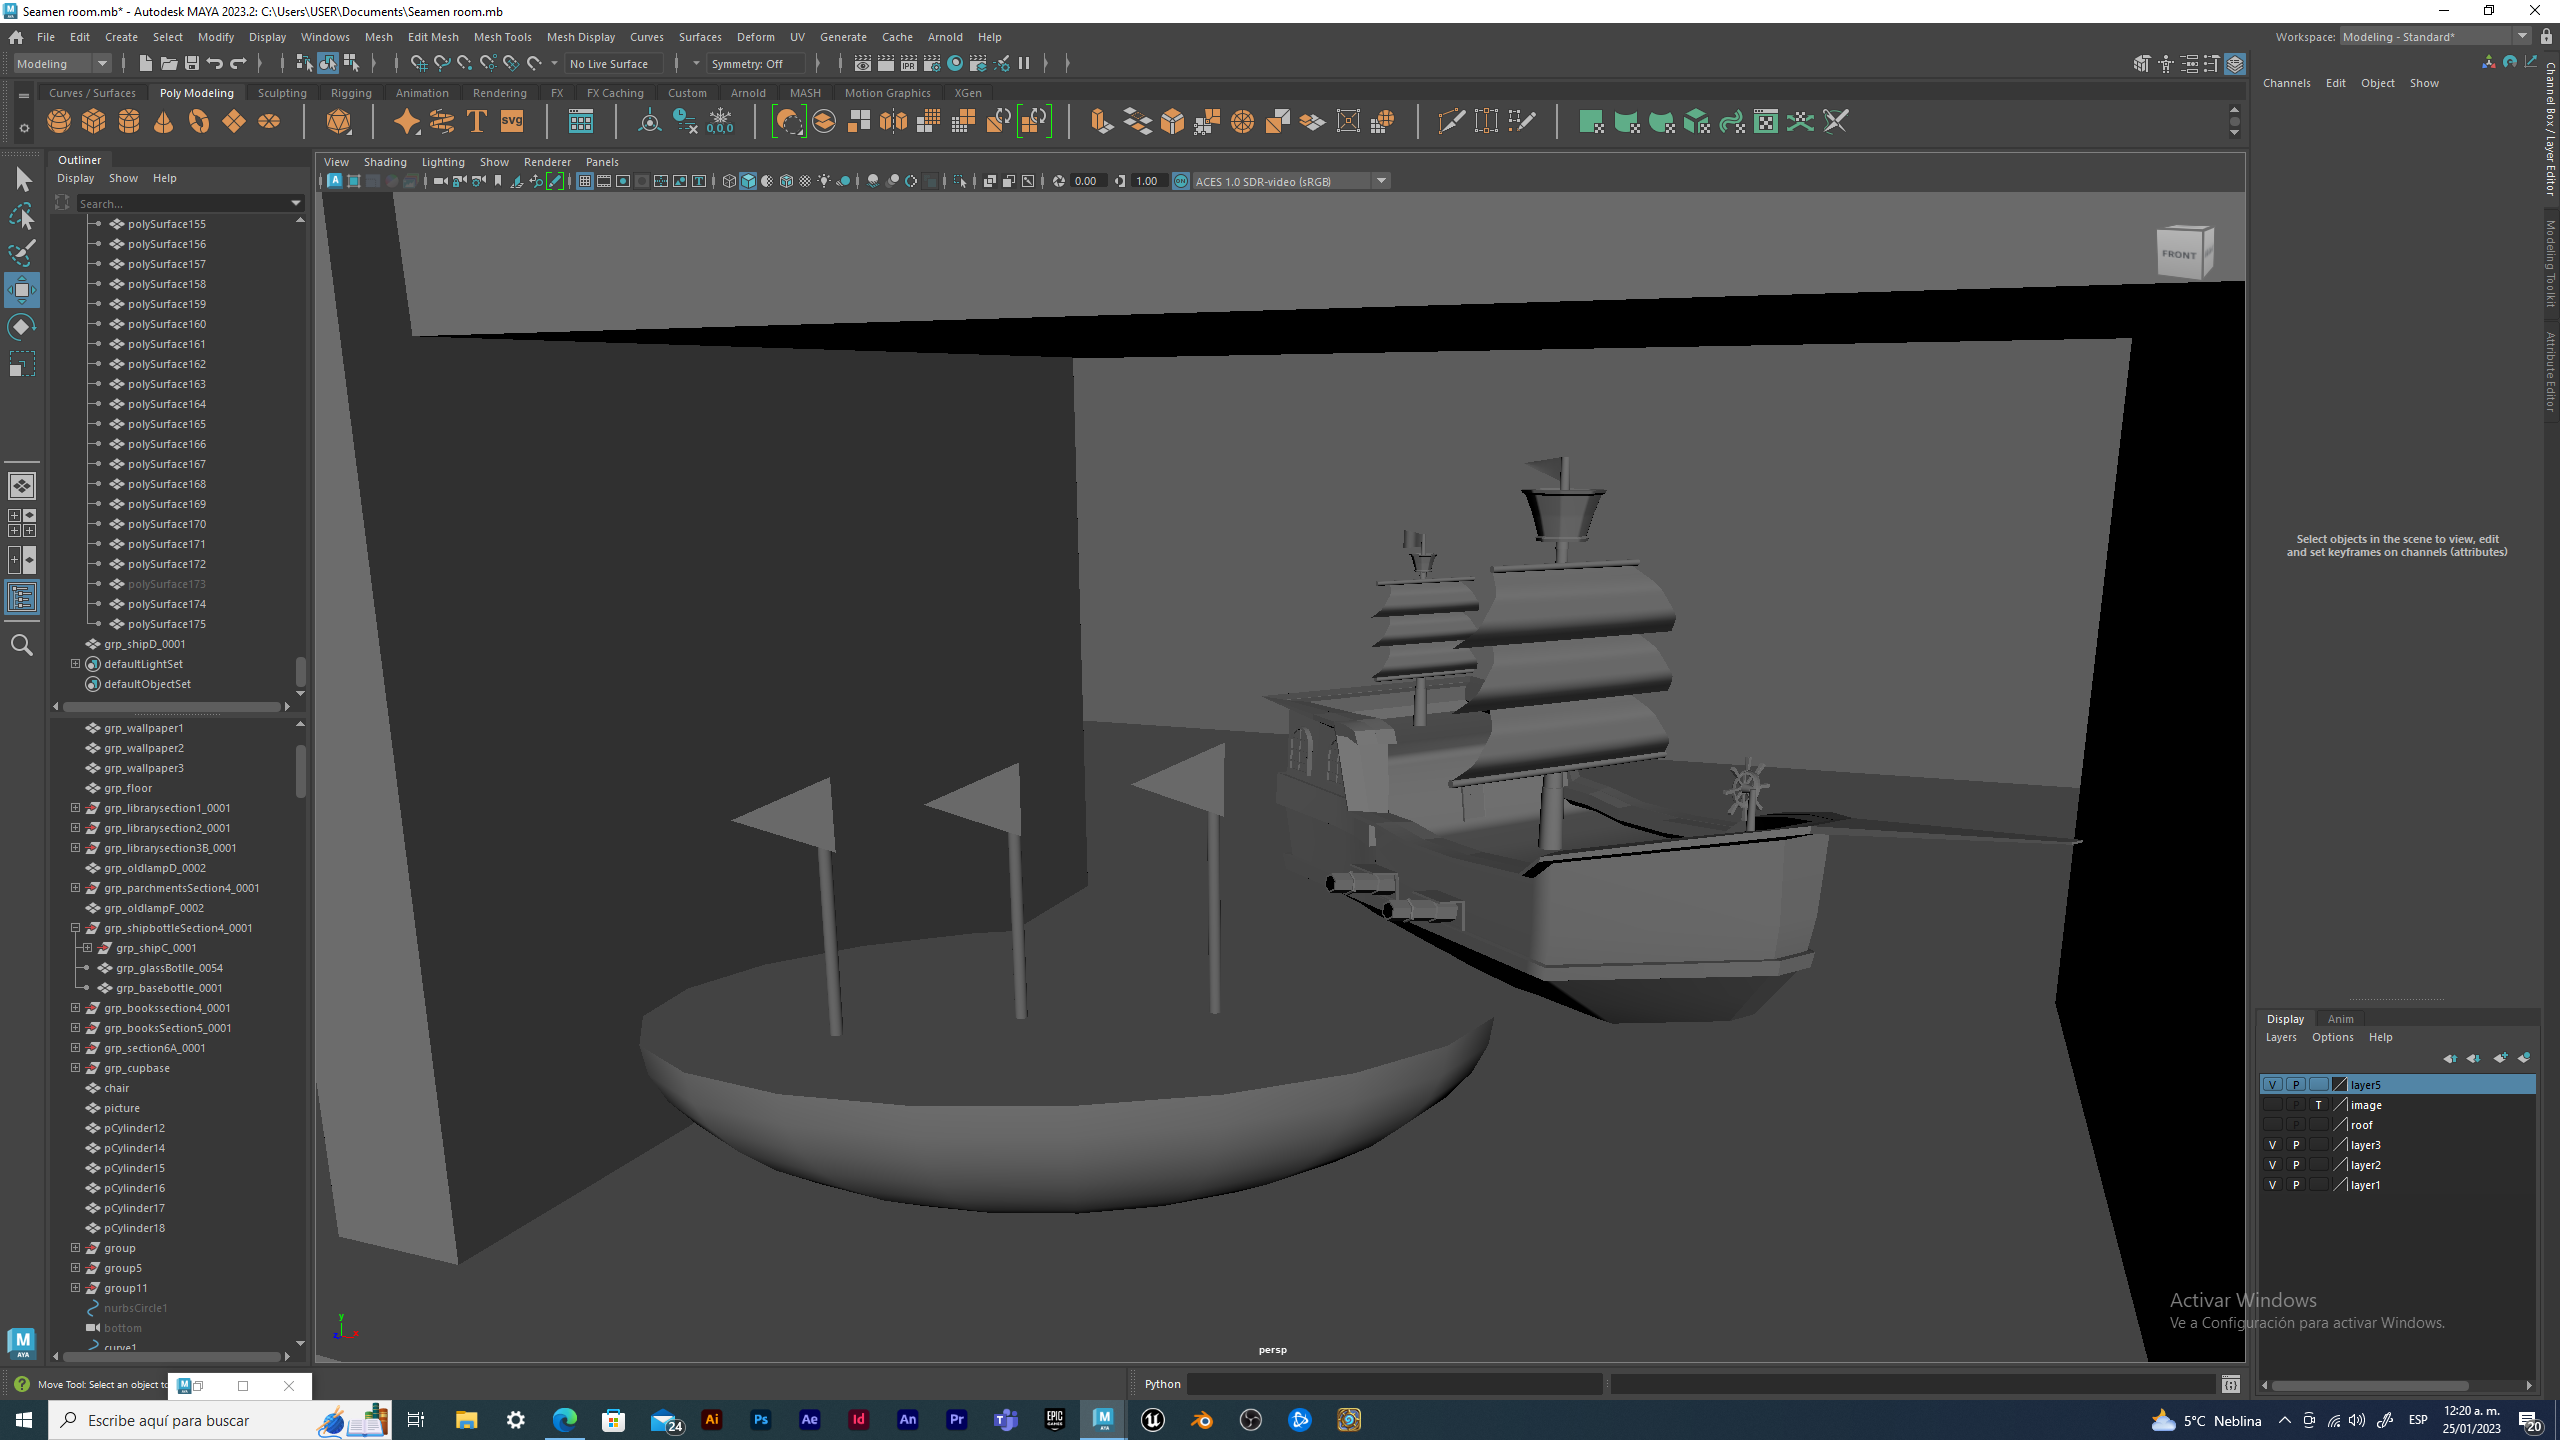Activate the Rotate tool in toolbox

(22, 327)
